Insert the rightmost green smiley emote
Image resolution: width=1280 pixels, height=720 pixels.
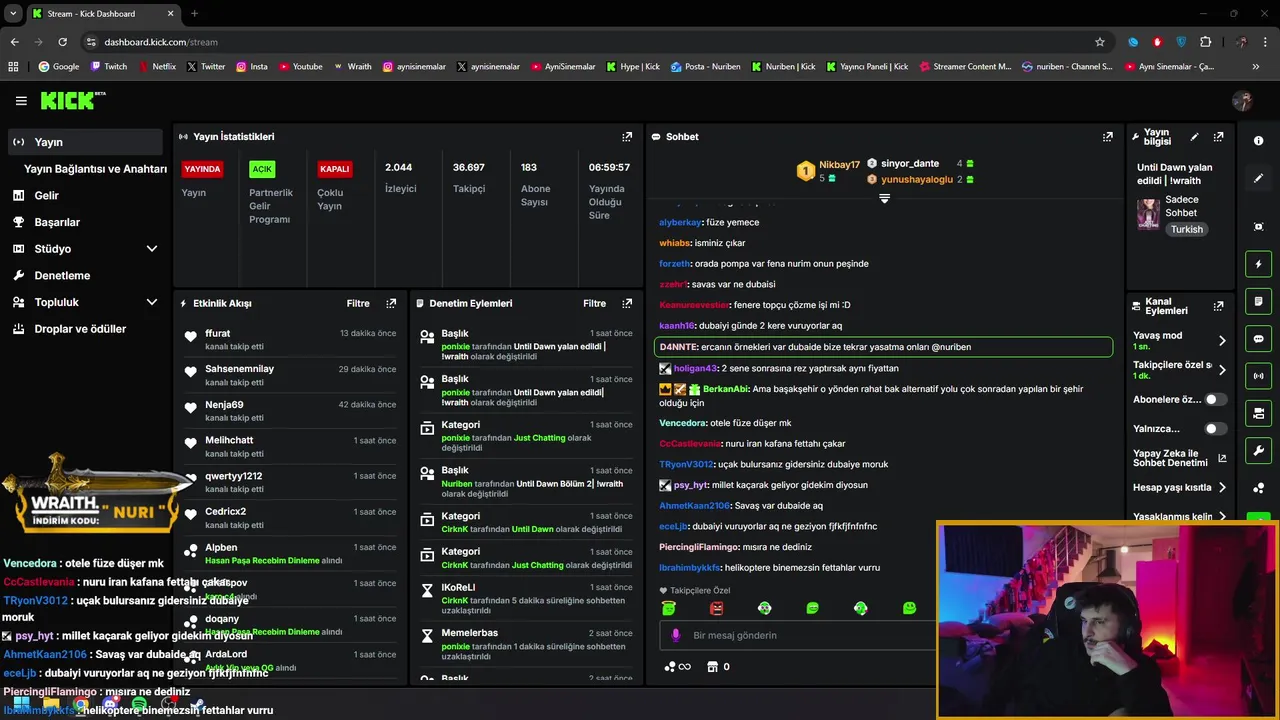[909, 608]
